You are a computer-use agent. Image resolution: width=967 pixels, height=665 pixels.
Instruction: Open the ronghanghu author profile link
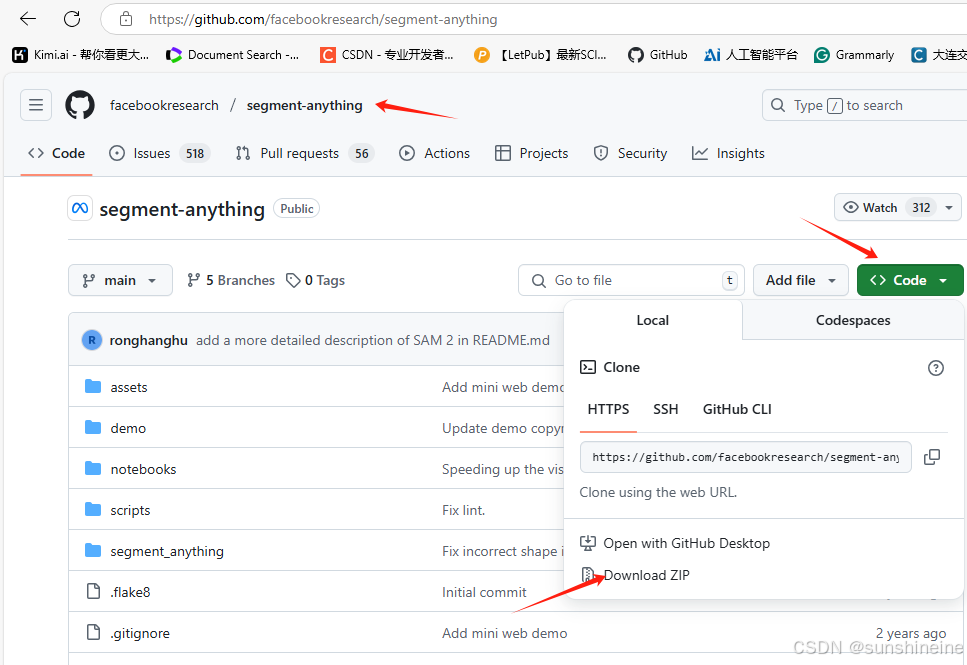[x=149, y=341]
